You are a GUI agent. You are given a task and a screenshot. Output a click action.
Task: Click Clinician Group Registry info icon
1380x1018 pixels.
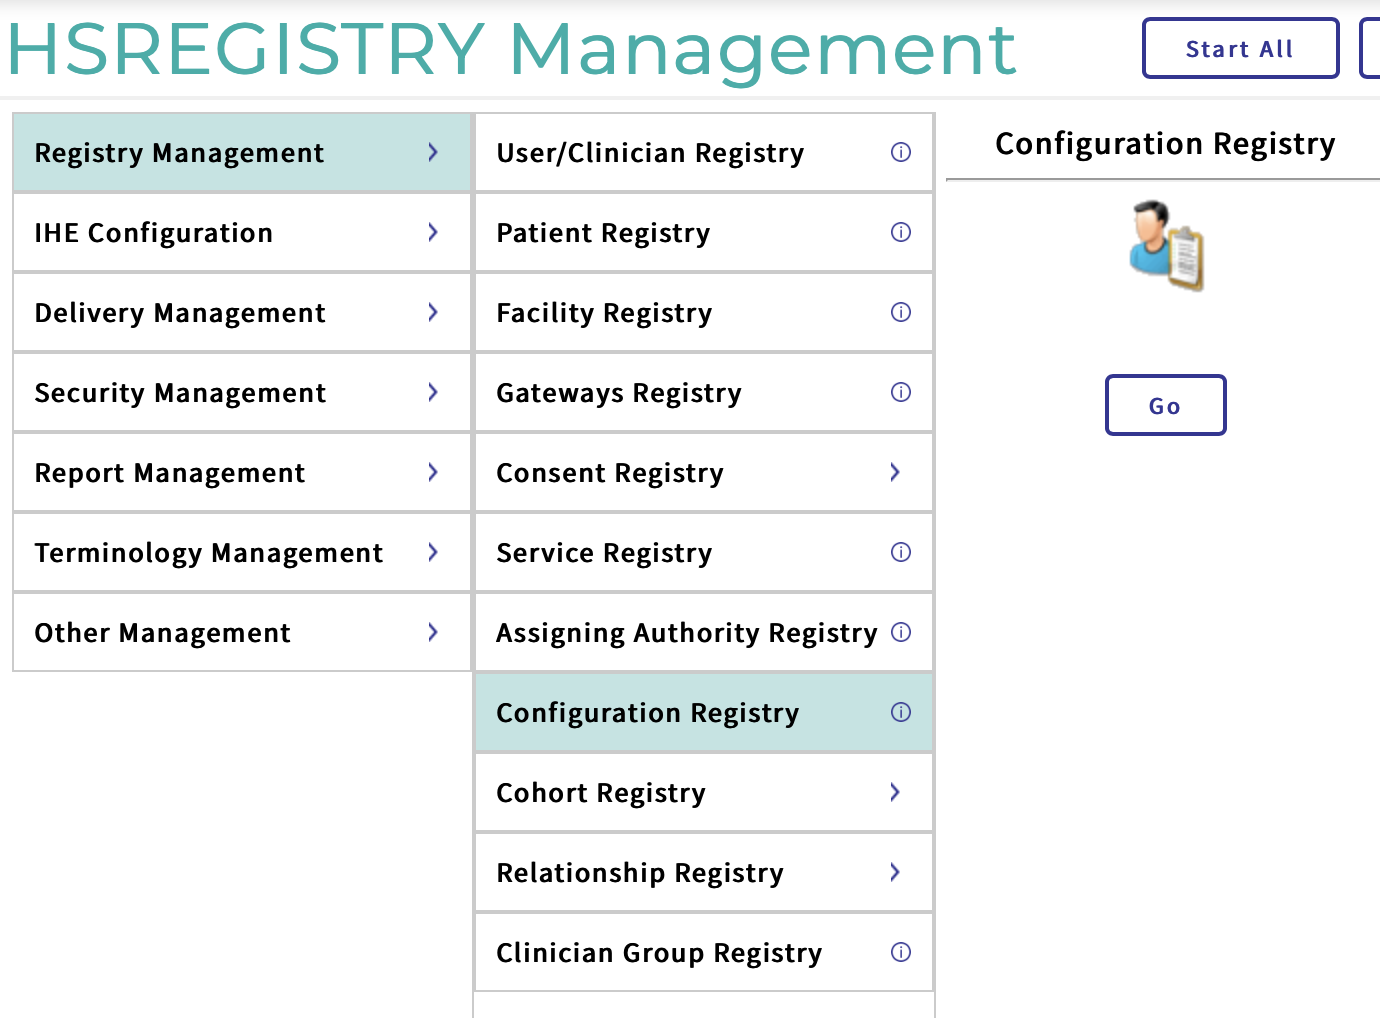[x=901, y=952]
